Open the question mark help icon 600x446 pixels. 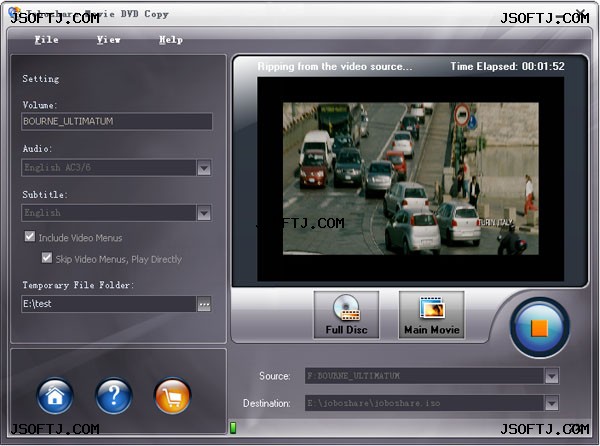click(114, 396)
